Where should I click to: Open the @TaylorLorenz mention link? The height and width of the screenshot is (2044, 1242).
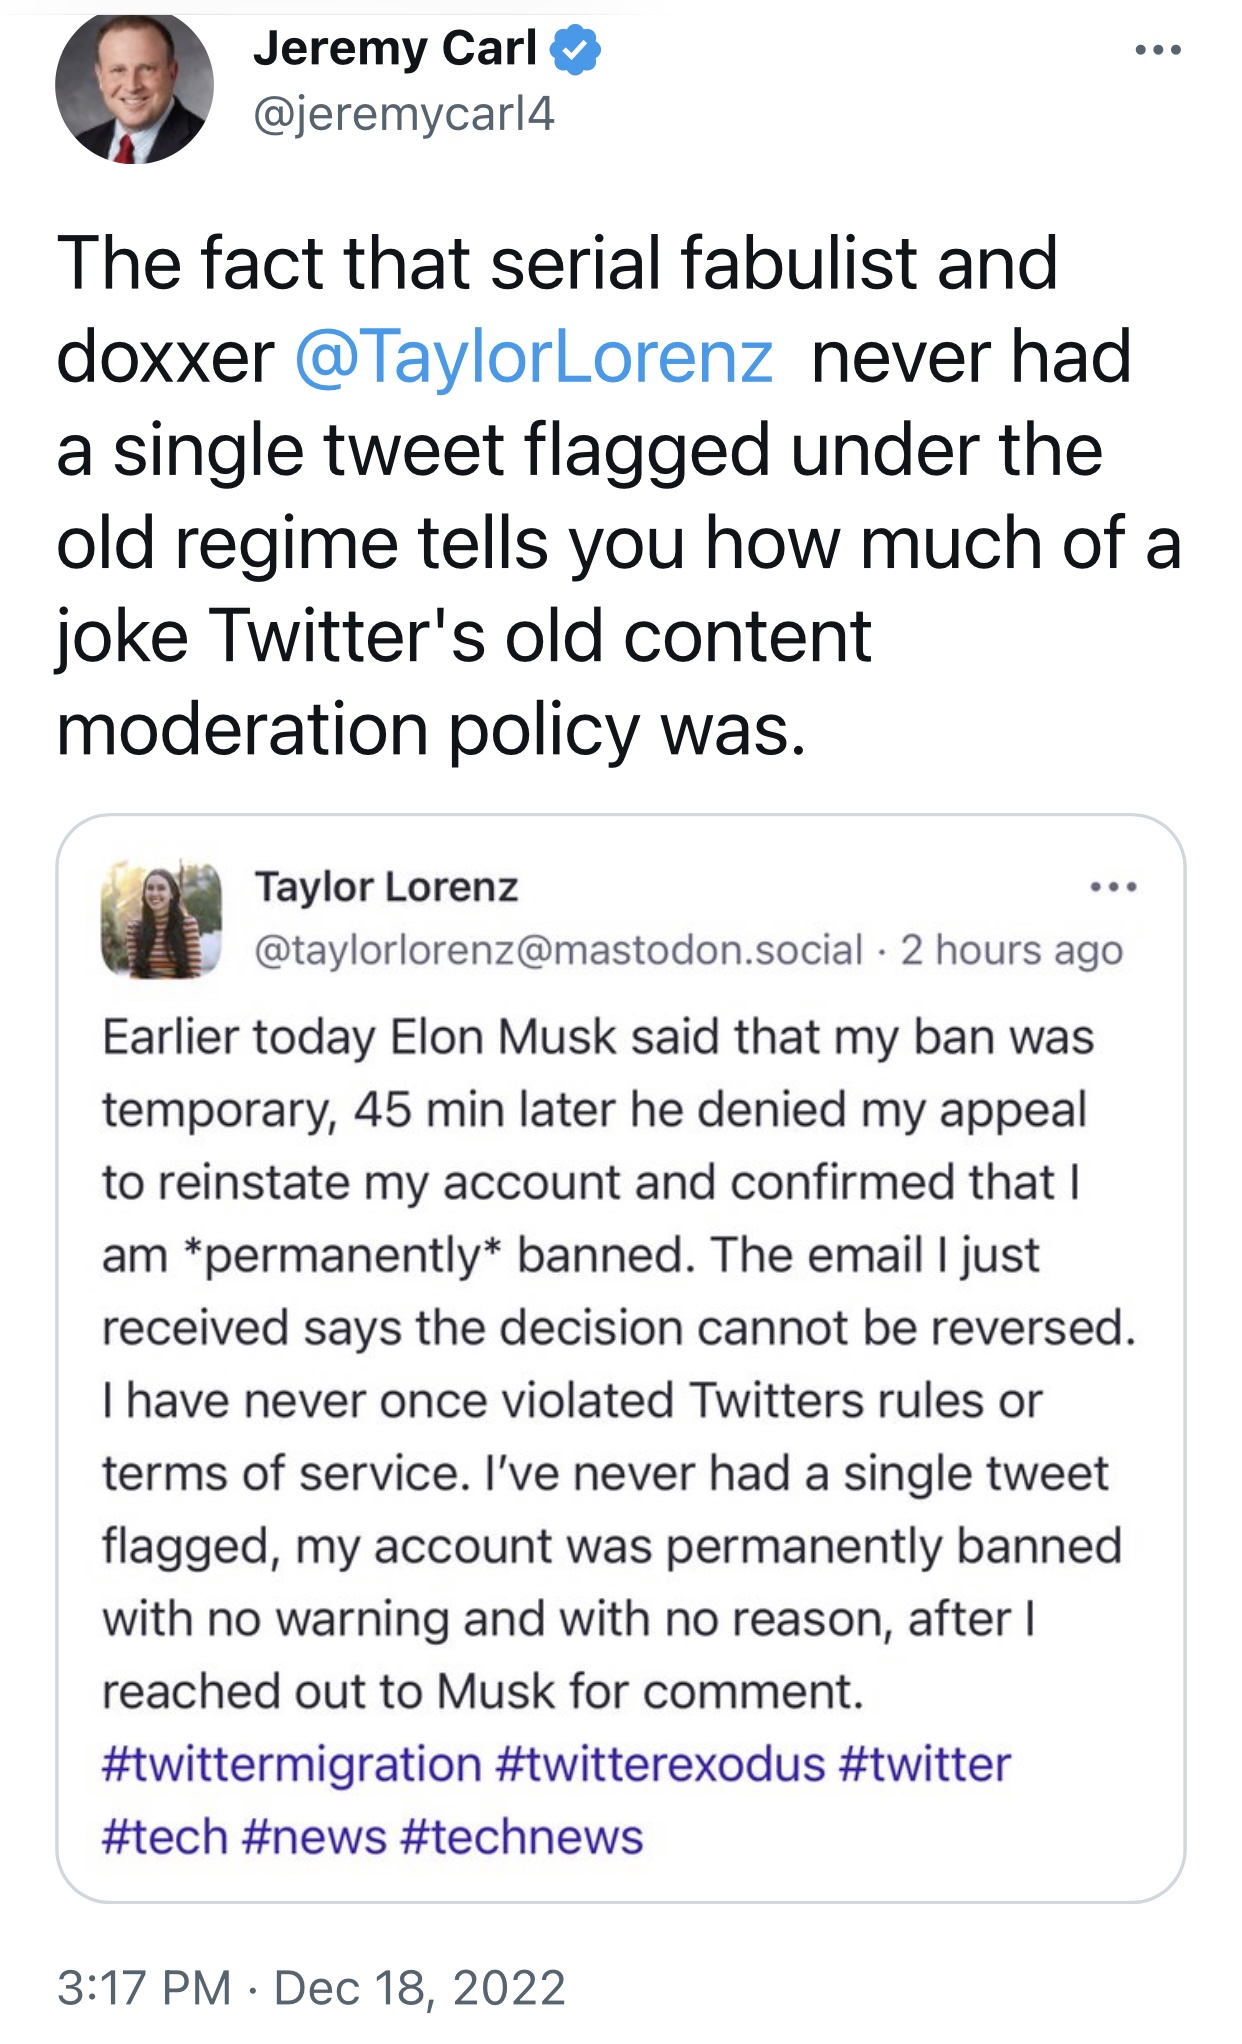(x=533, y=357)
